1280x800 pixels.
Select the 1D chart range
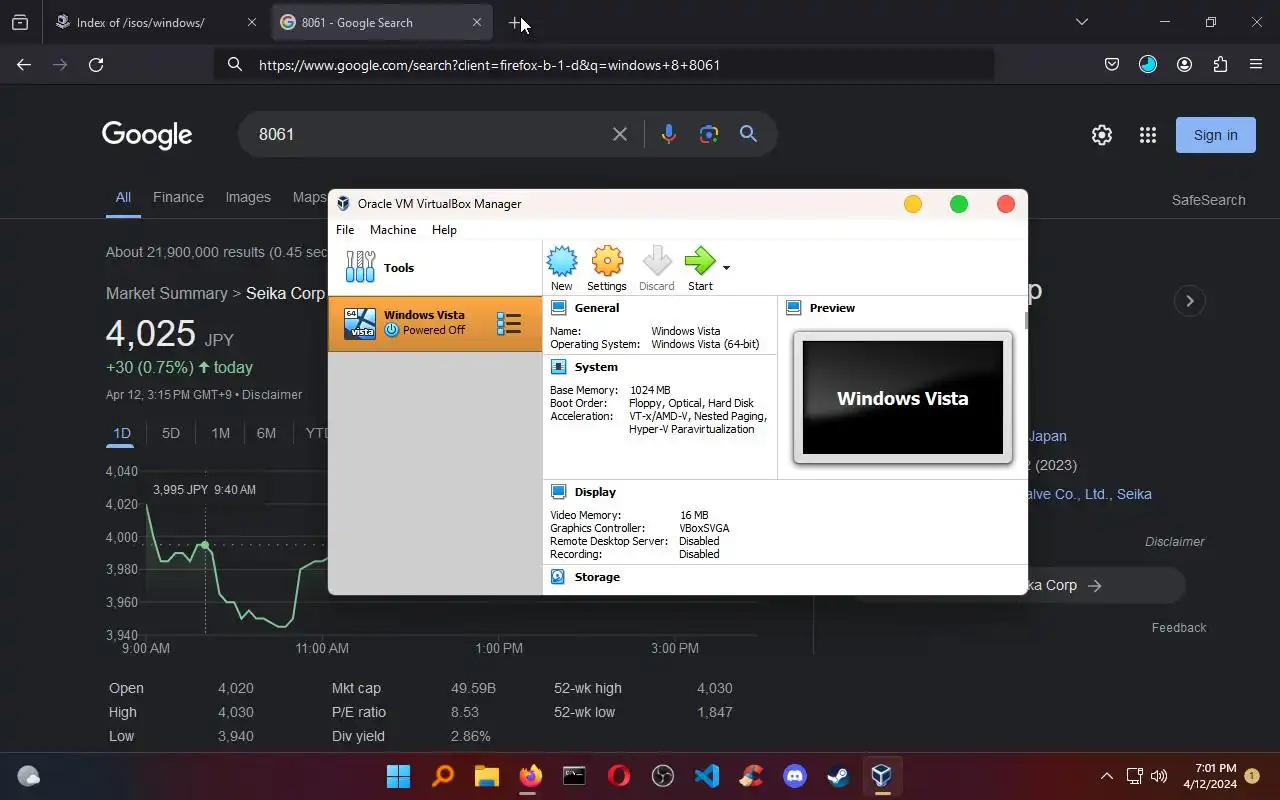click(x=121, y=433)
